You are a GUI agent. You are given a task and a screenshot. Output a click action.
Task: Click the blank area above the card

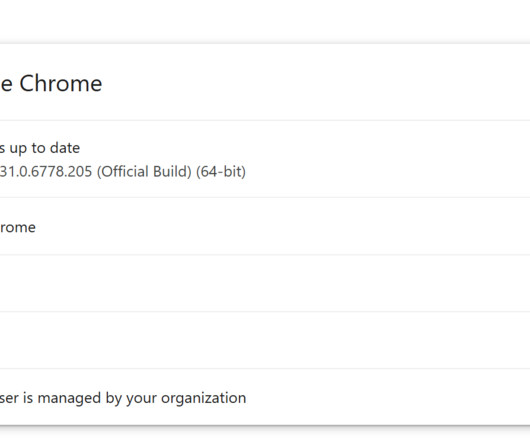pyautogui.click(x=265, y=21)
